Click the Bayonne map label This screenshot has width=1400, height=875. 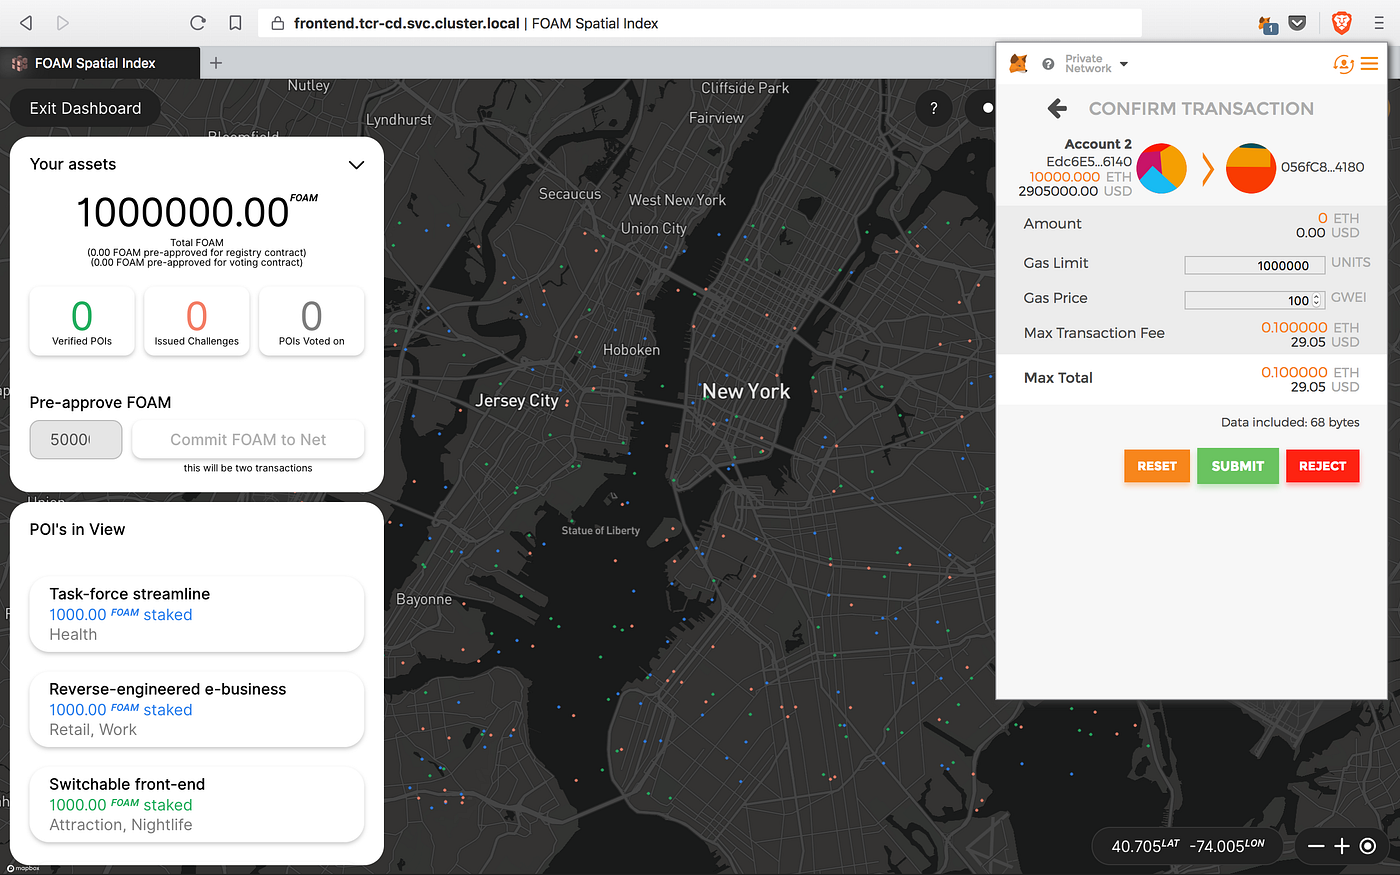coord(424,599)
